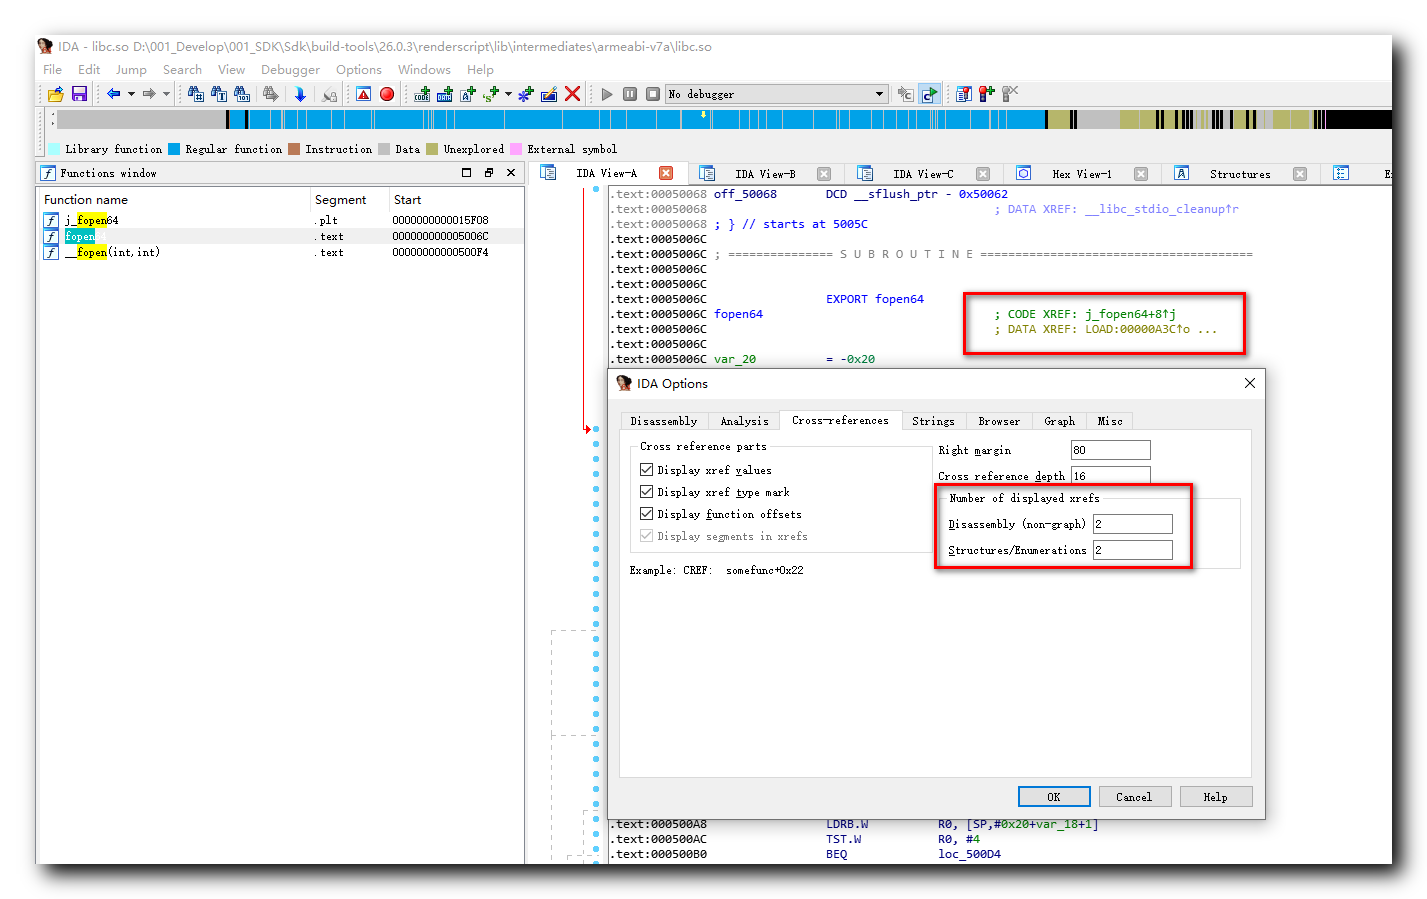Viewport: 1427px width, 899px height.
Task: Toggle Display function offsets checkbox
Action: coord(646,513)
